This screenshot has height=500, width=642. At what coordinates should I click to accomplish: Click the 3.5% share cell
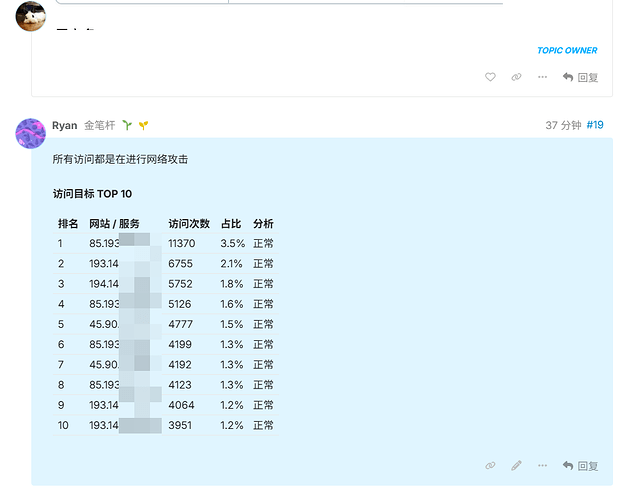click(x=233, y=243)
